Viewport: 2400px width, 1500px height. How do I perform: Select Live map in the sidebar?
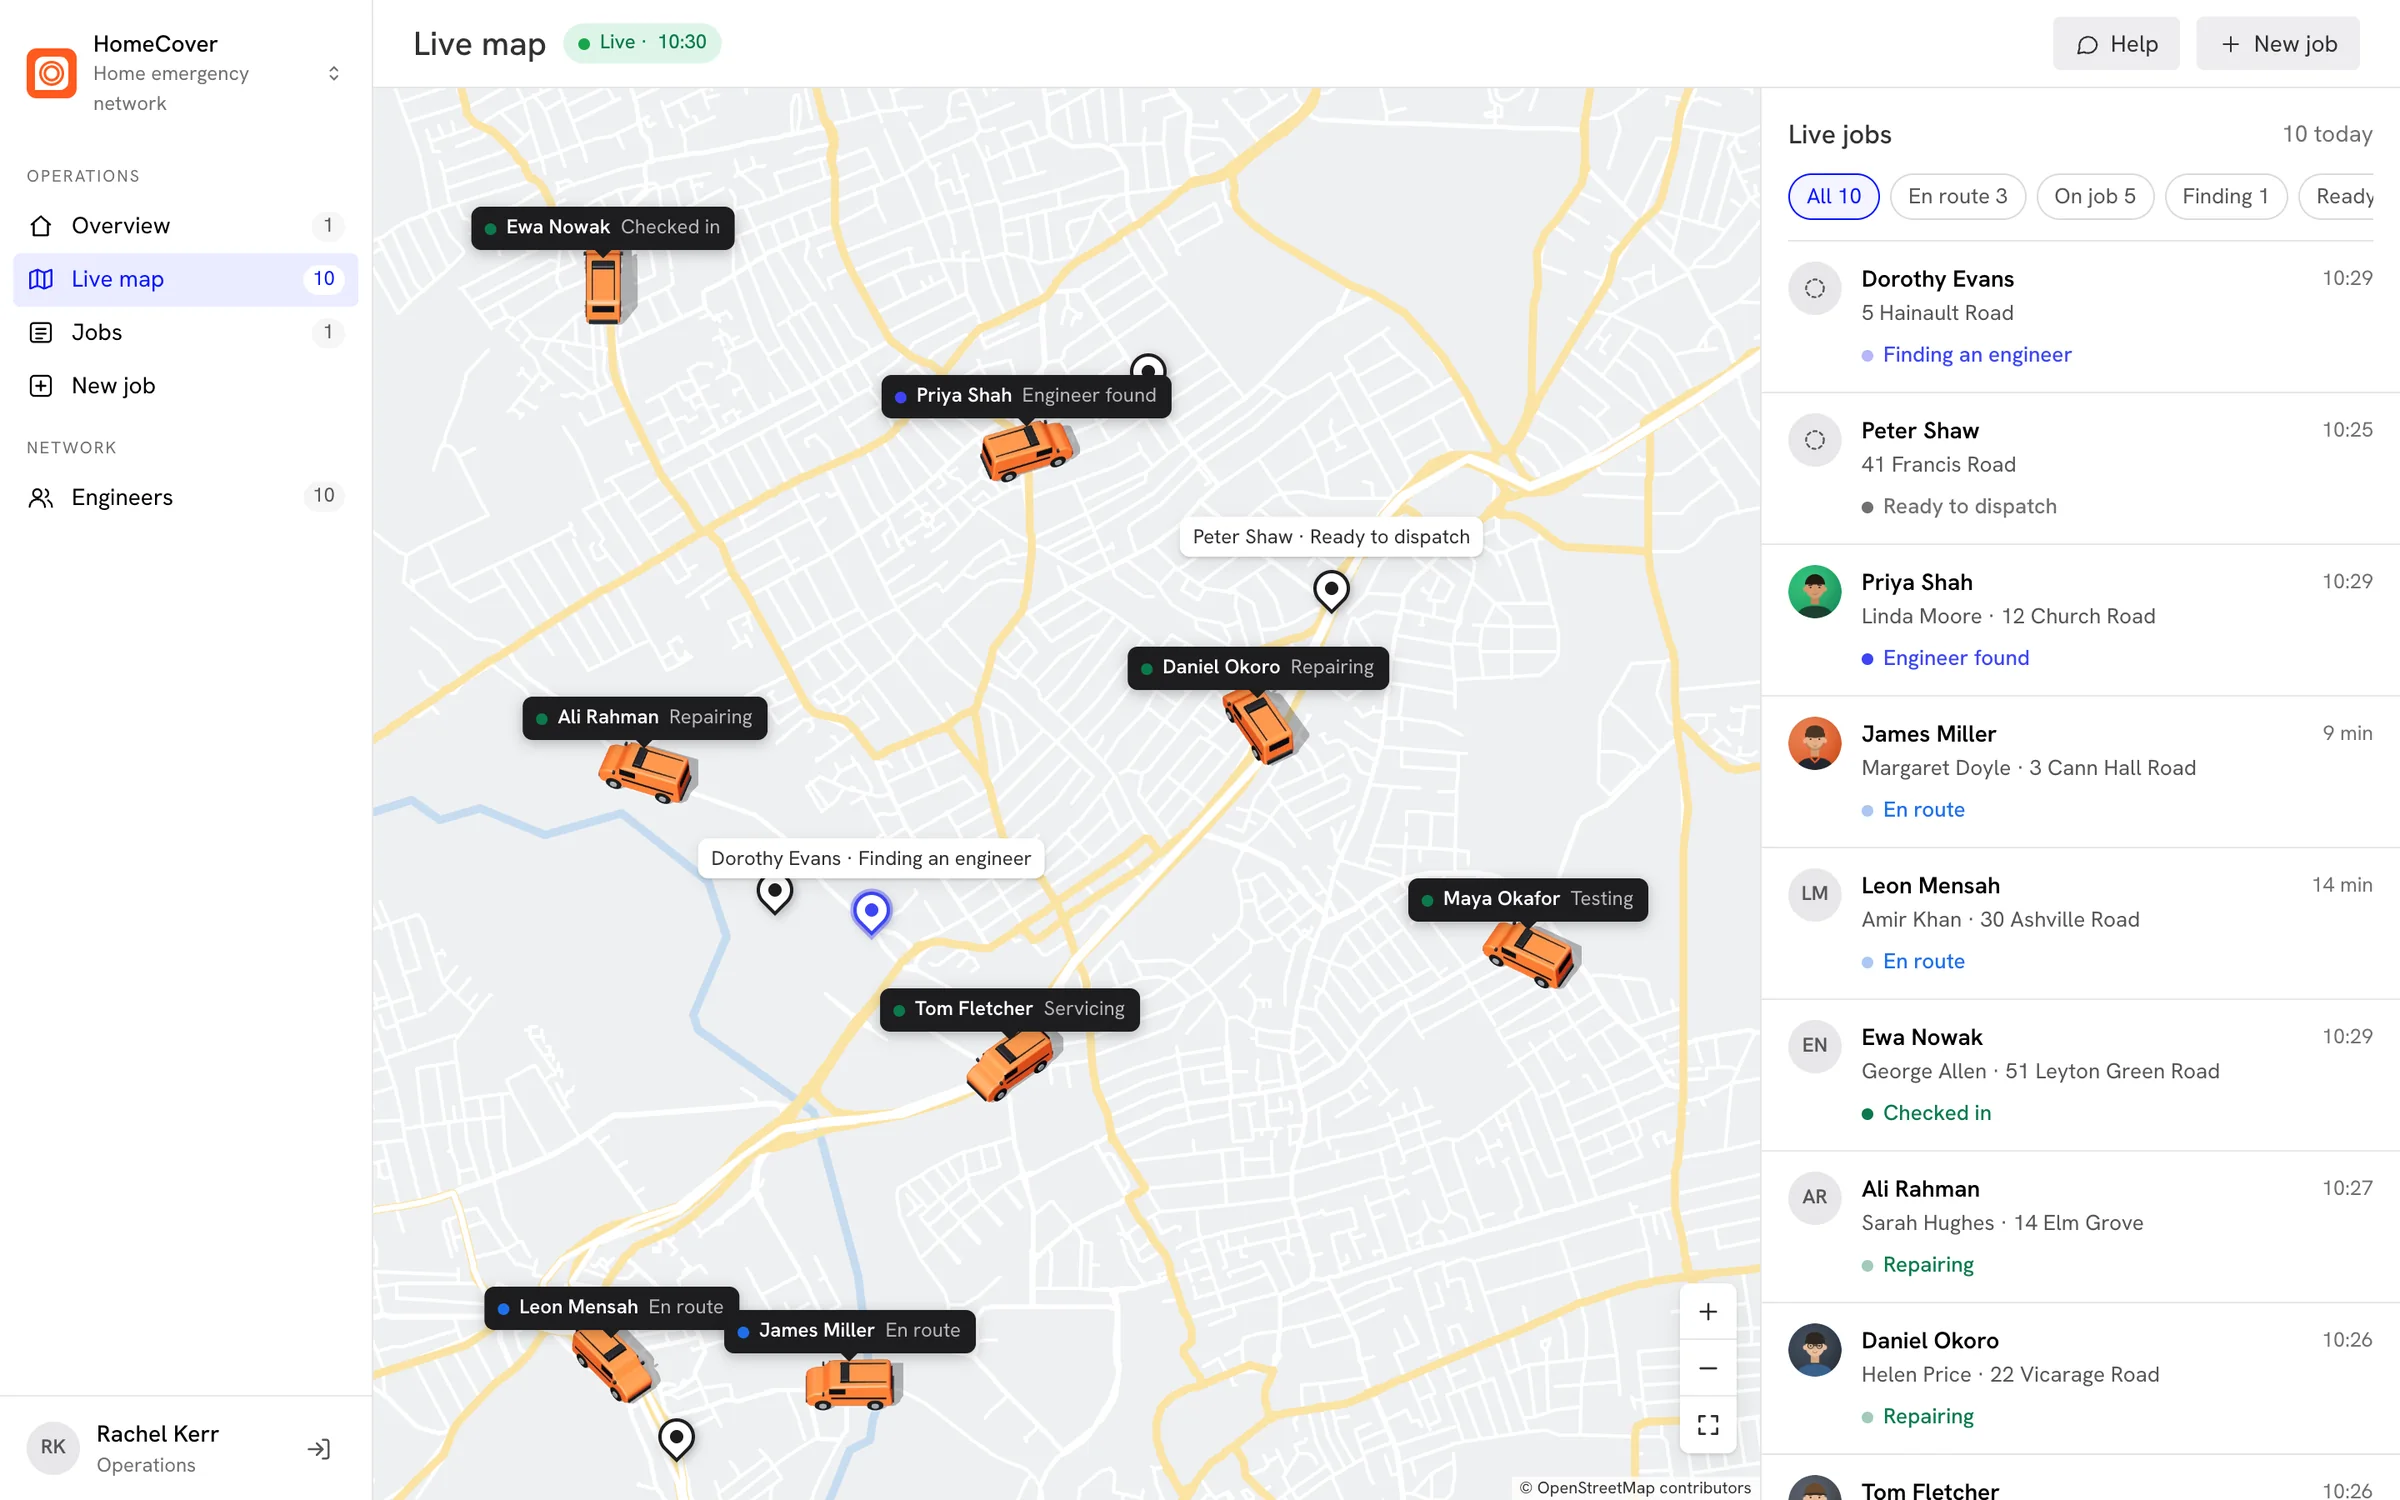click(186, 279)
